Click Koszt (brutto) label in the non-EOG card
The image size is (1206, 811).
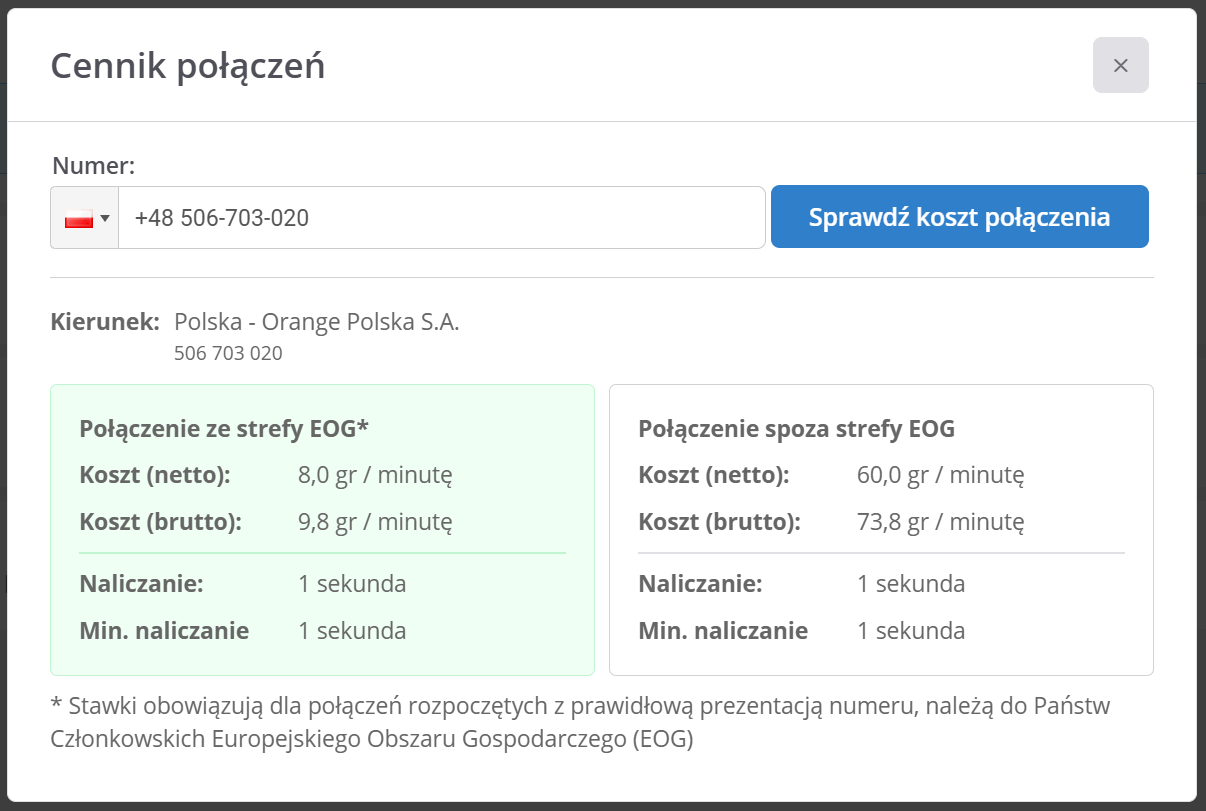click(x=719, y=521)
